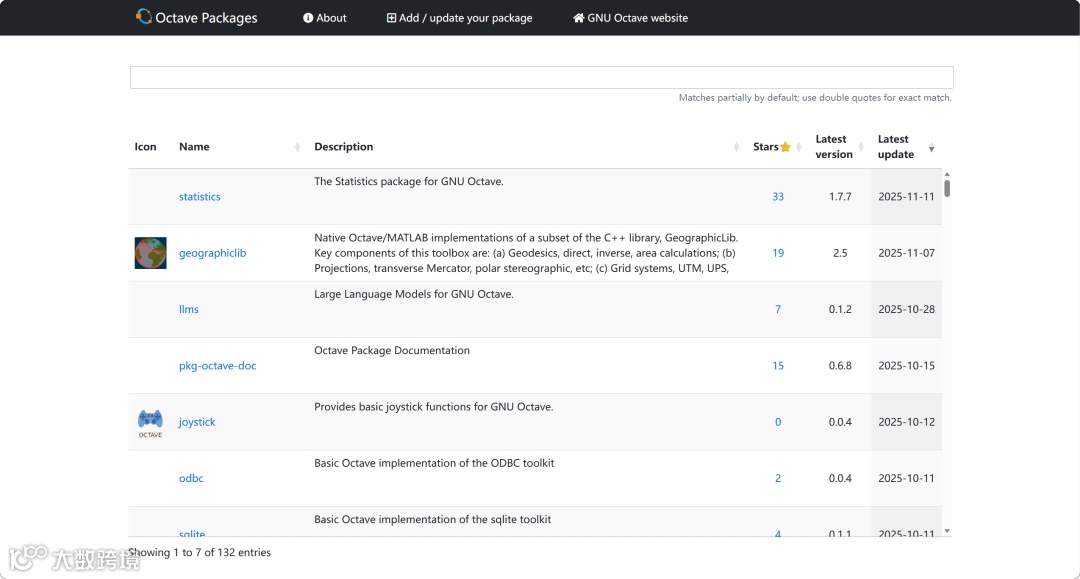This screenshot has height=579, width=1080.
Task: Open Add / update your package
Action: pyautogui.click(x=460, y=18)
